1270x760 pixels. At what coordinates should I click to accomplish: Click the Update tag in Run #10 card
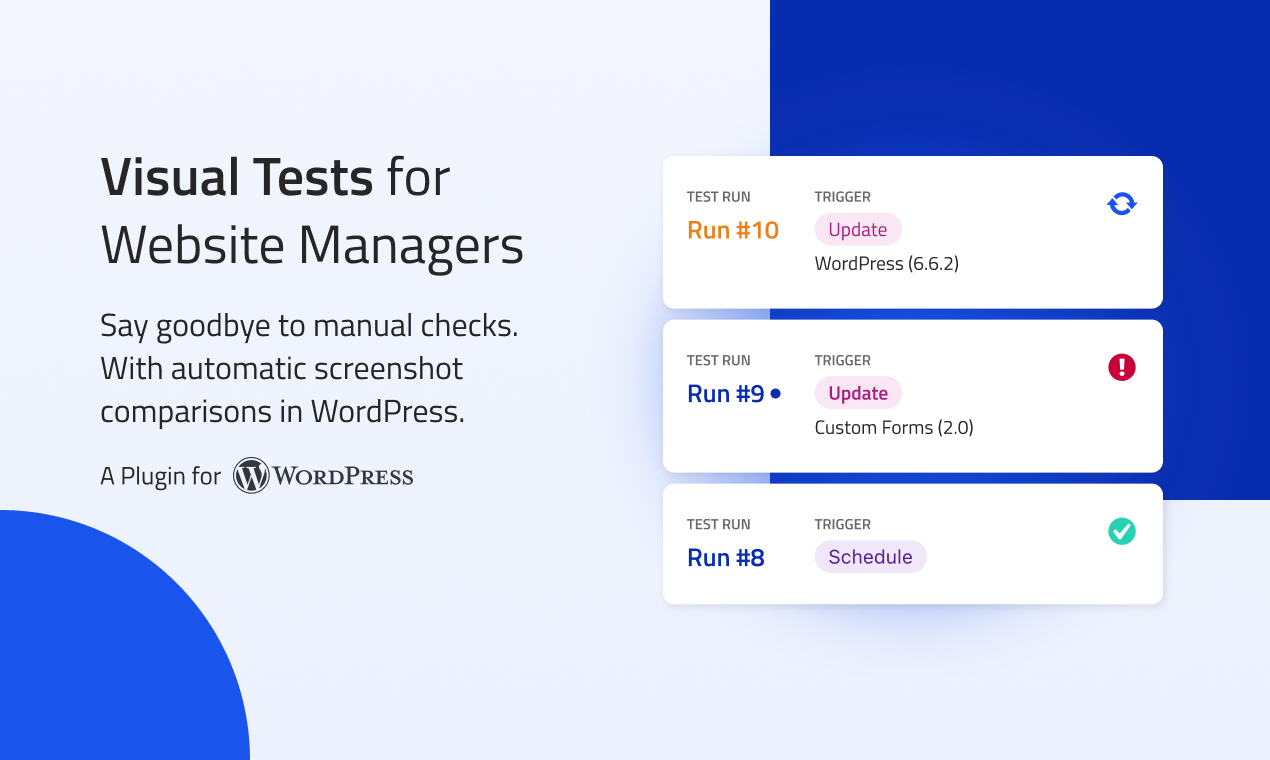[858, 230]
